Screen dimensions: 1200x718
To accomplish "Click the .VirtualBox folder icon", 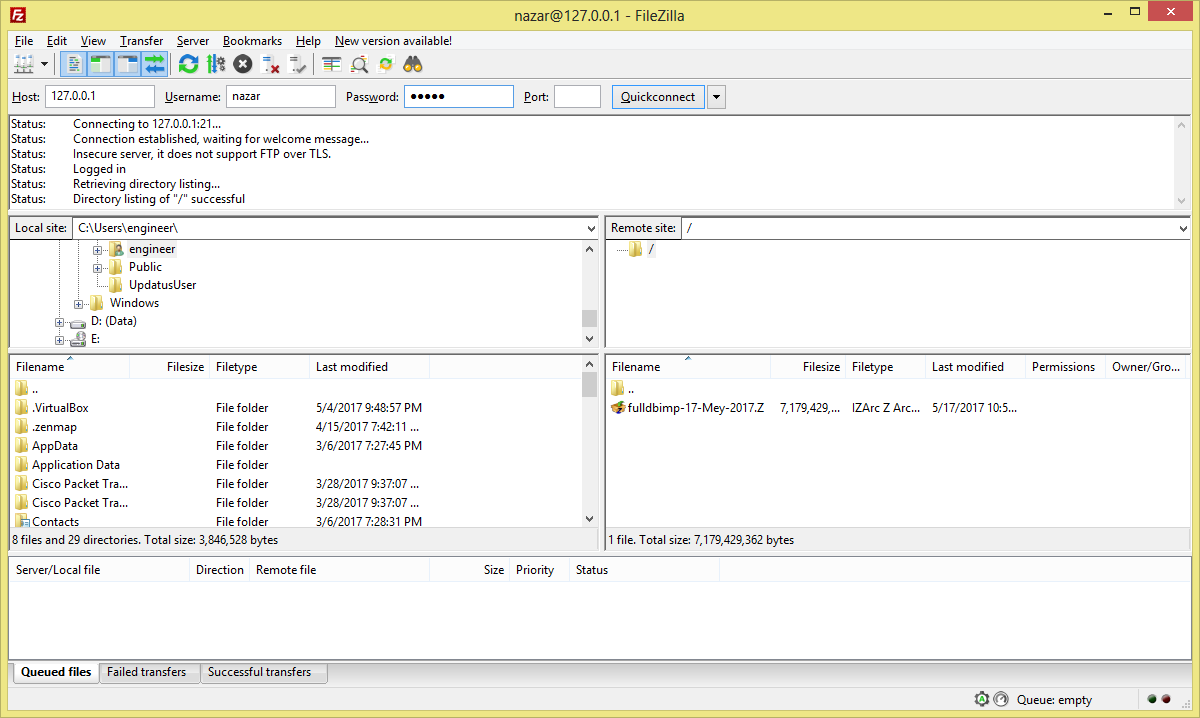I will [22, 408].
